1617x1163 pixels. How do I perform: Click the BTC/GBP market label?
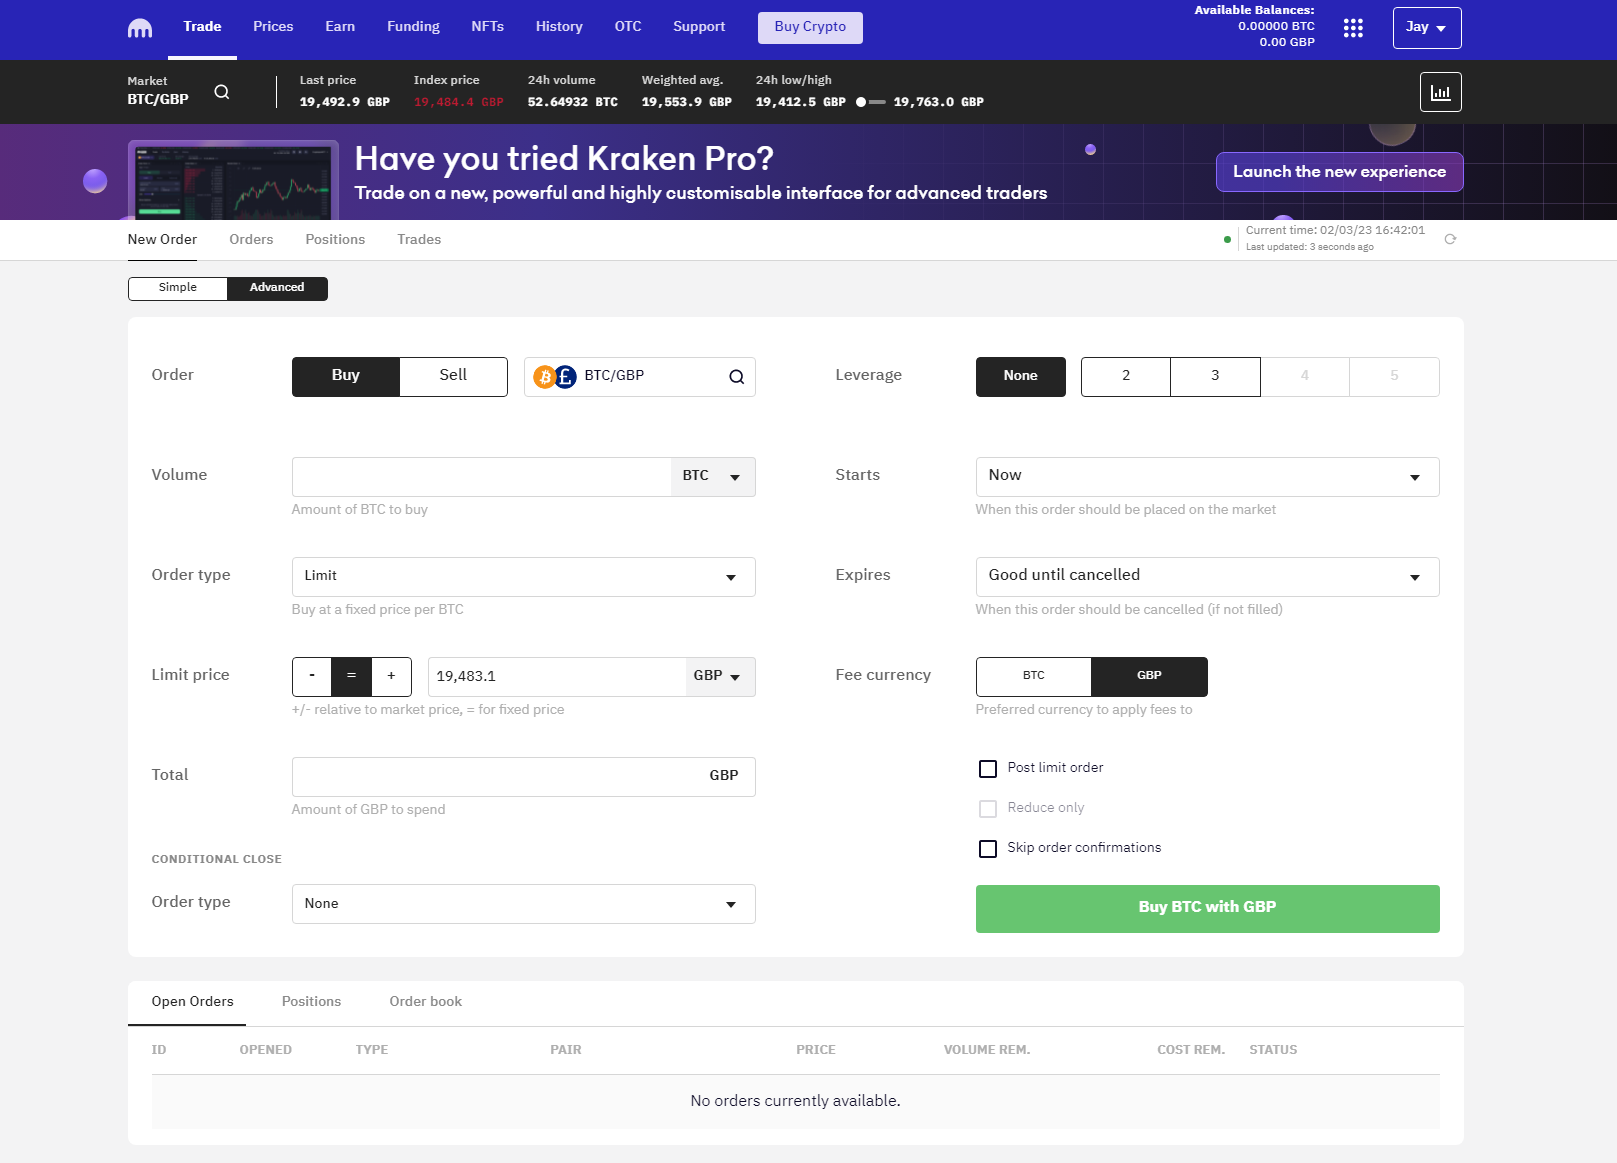(158, 100)
